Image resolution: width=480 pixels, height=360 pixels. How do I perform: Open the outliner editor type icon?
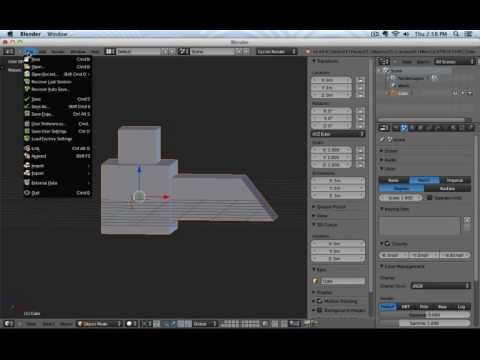383,61
